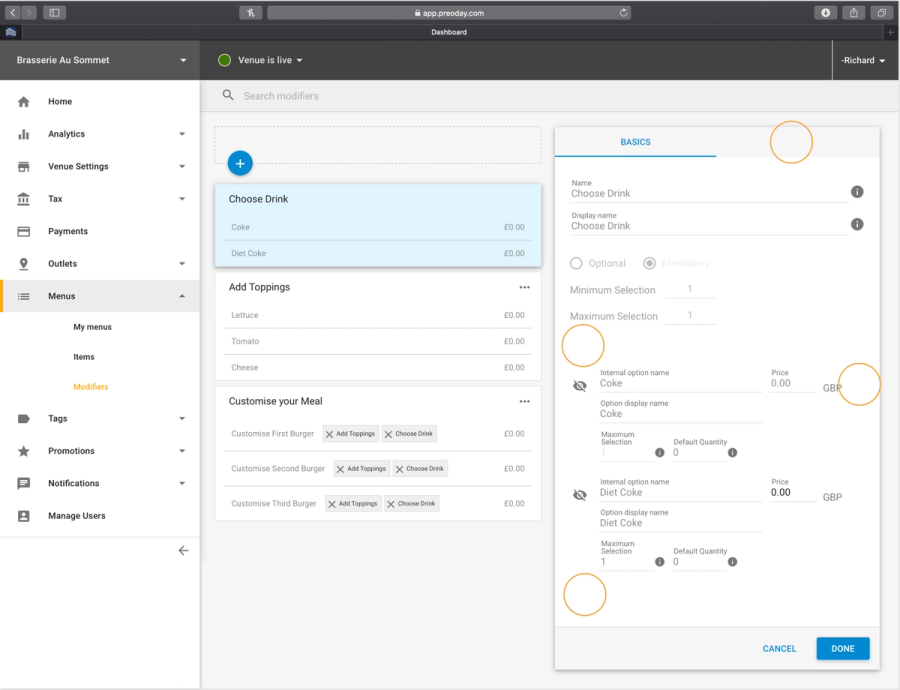Image resolution: width=900 pixels, height=690 pixels.
Task: Click the Tax bank icon
Action: [x=24, y=199]
